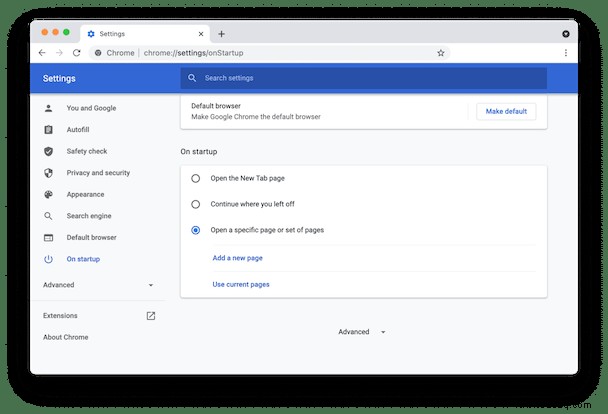Expand Advanced section in sidebar
608x414 pixels.
(98, 285)
